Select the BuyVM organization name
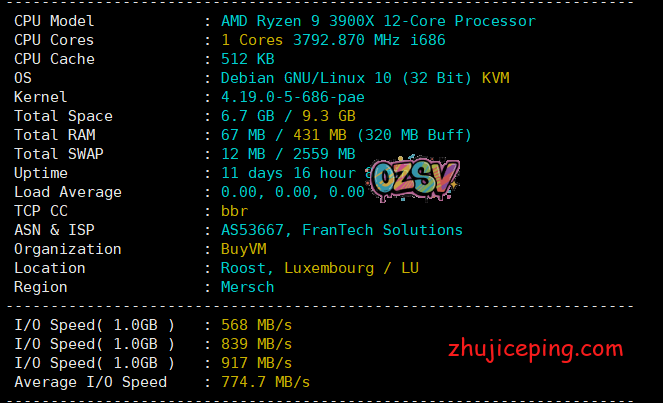Image resolution: width=663 pixels, height=403 pixels. 244,249
